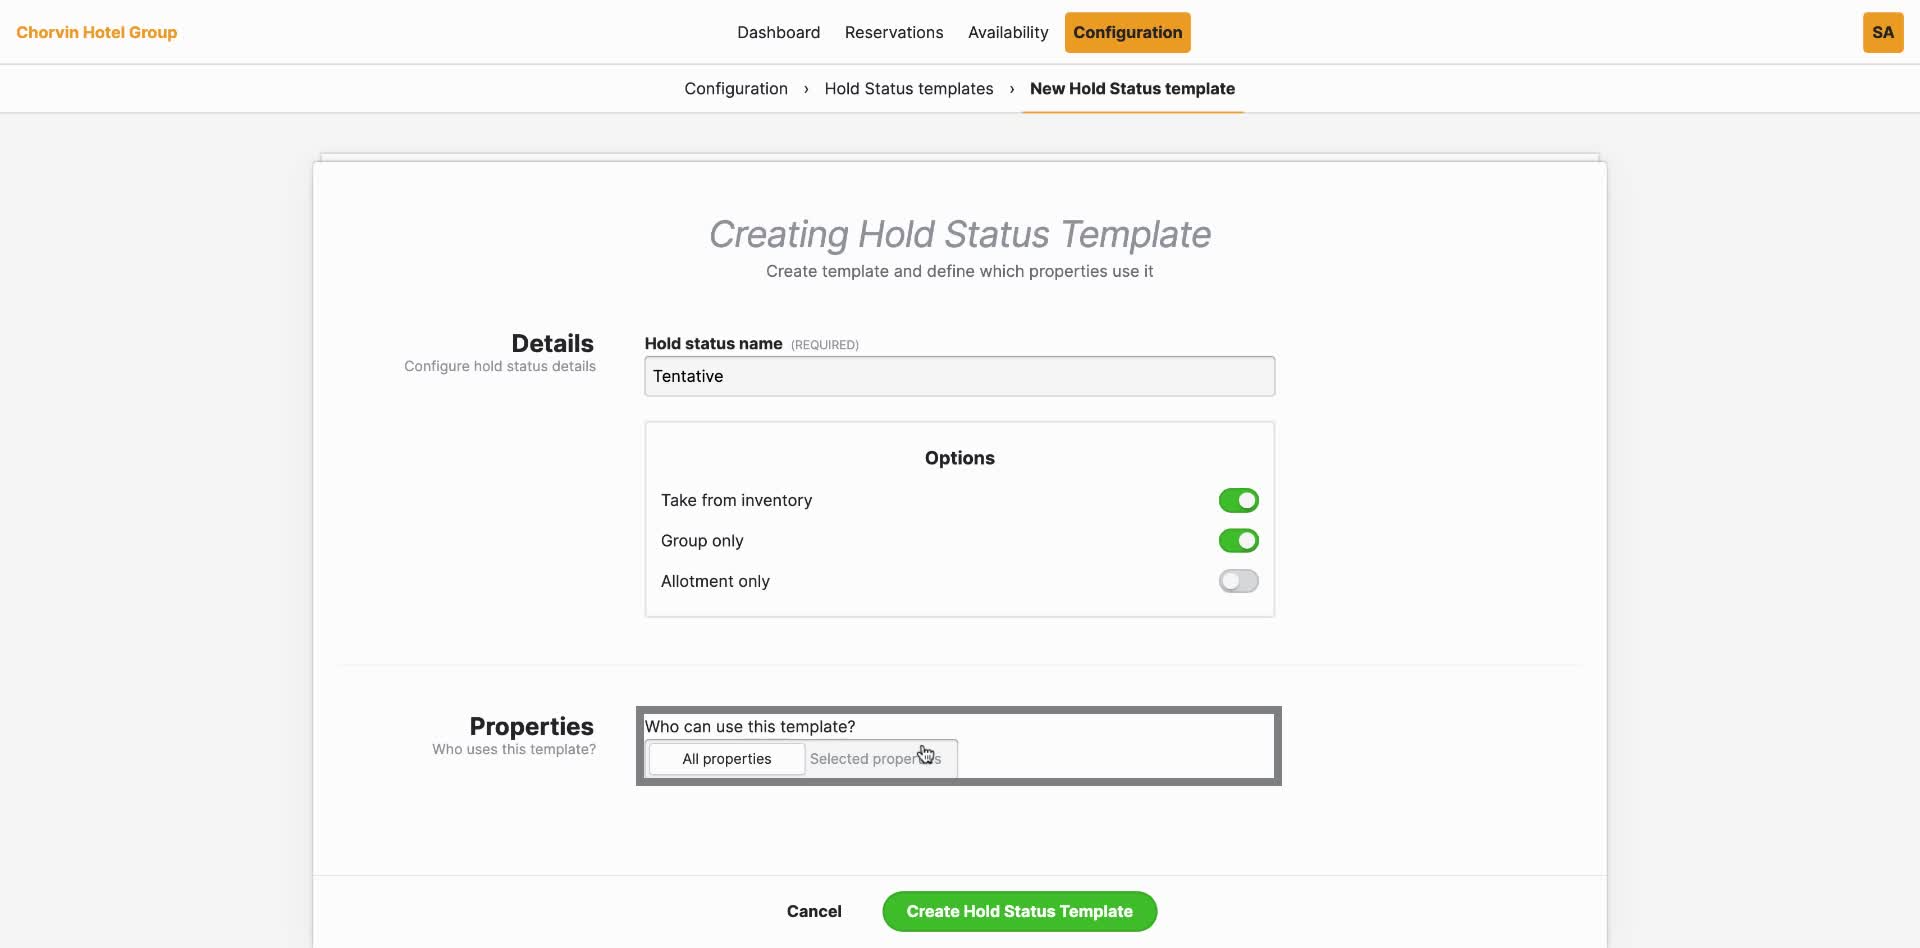Click the Chorvin Hotel Group logo
This screenshot has height=948, width=1920.
(97, 32)
